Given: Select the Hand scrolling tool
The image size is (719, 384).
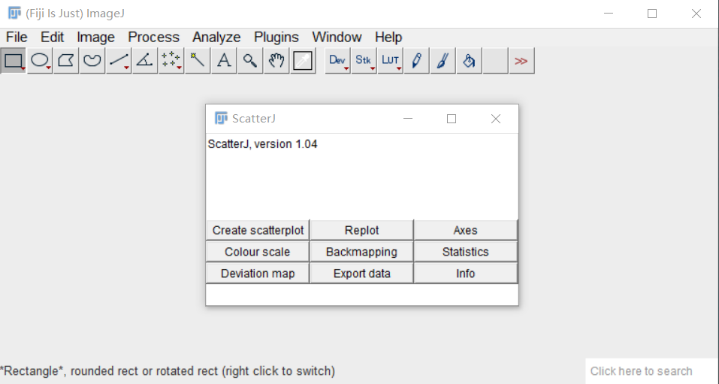Looking at the screenshot, I should pyautogui.click(x=277, y=61).
